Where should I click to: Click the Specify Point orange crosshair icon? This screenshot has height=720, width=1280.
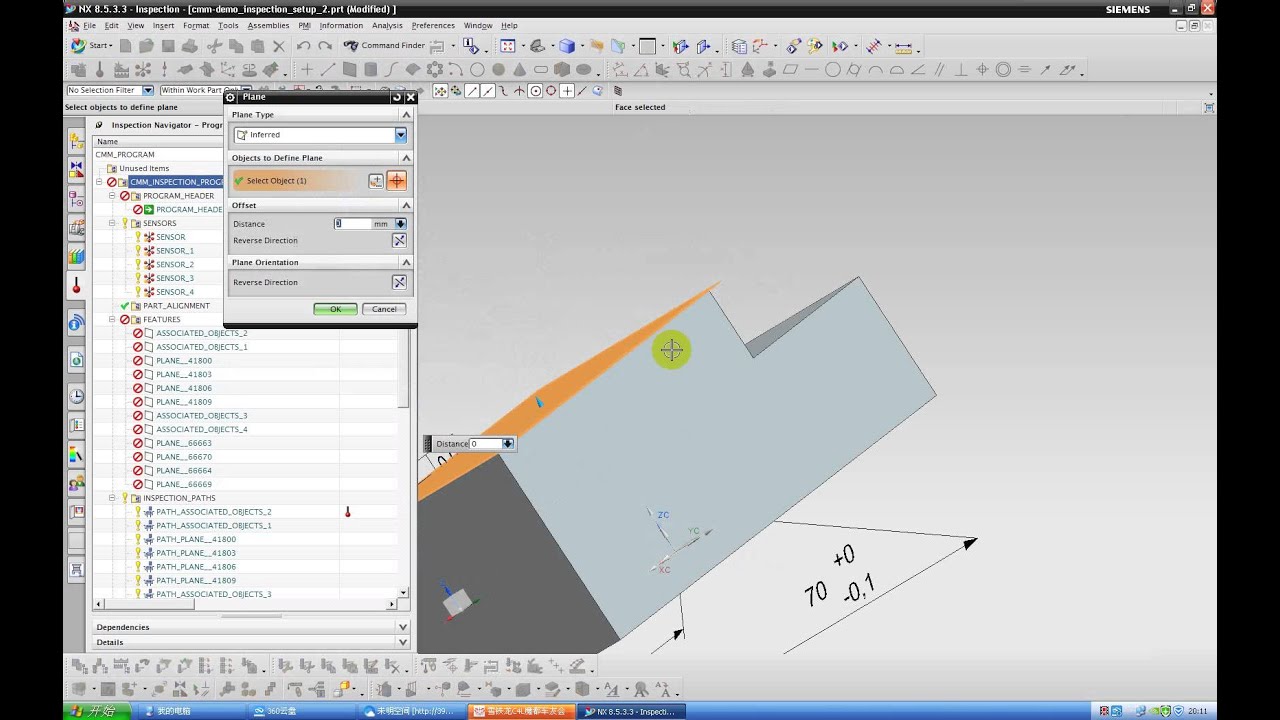coord(397,181)
